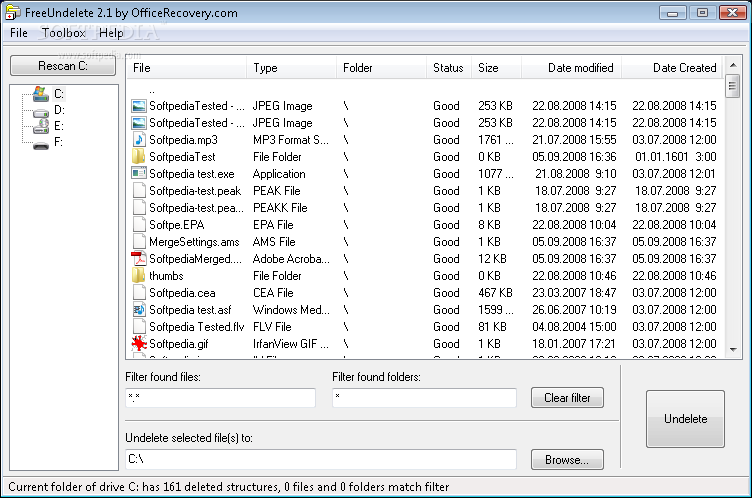Click '04.08.2004 15:00' date modified cell
Image resolution: width=752 pixels, height=498 pixels.
pos(574,327)
